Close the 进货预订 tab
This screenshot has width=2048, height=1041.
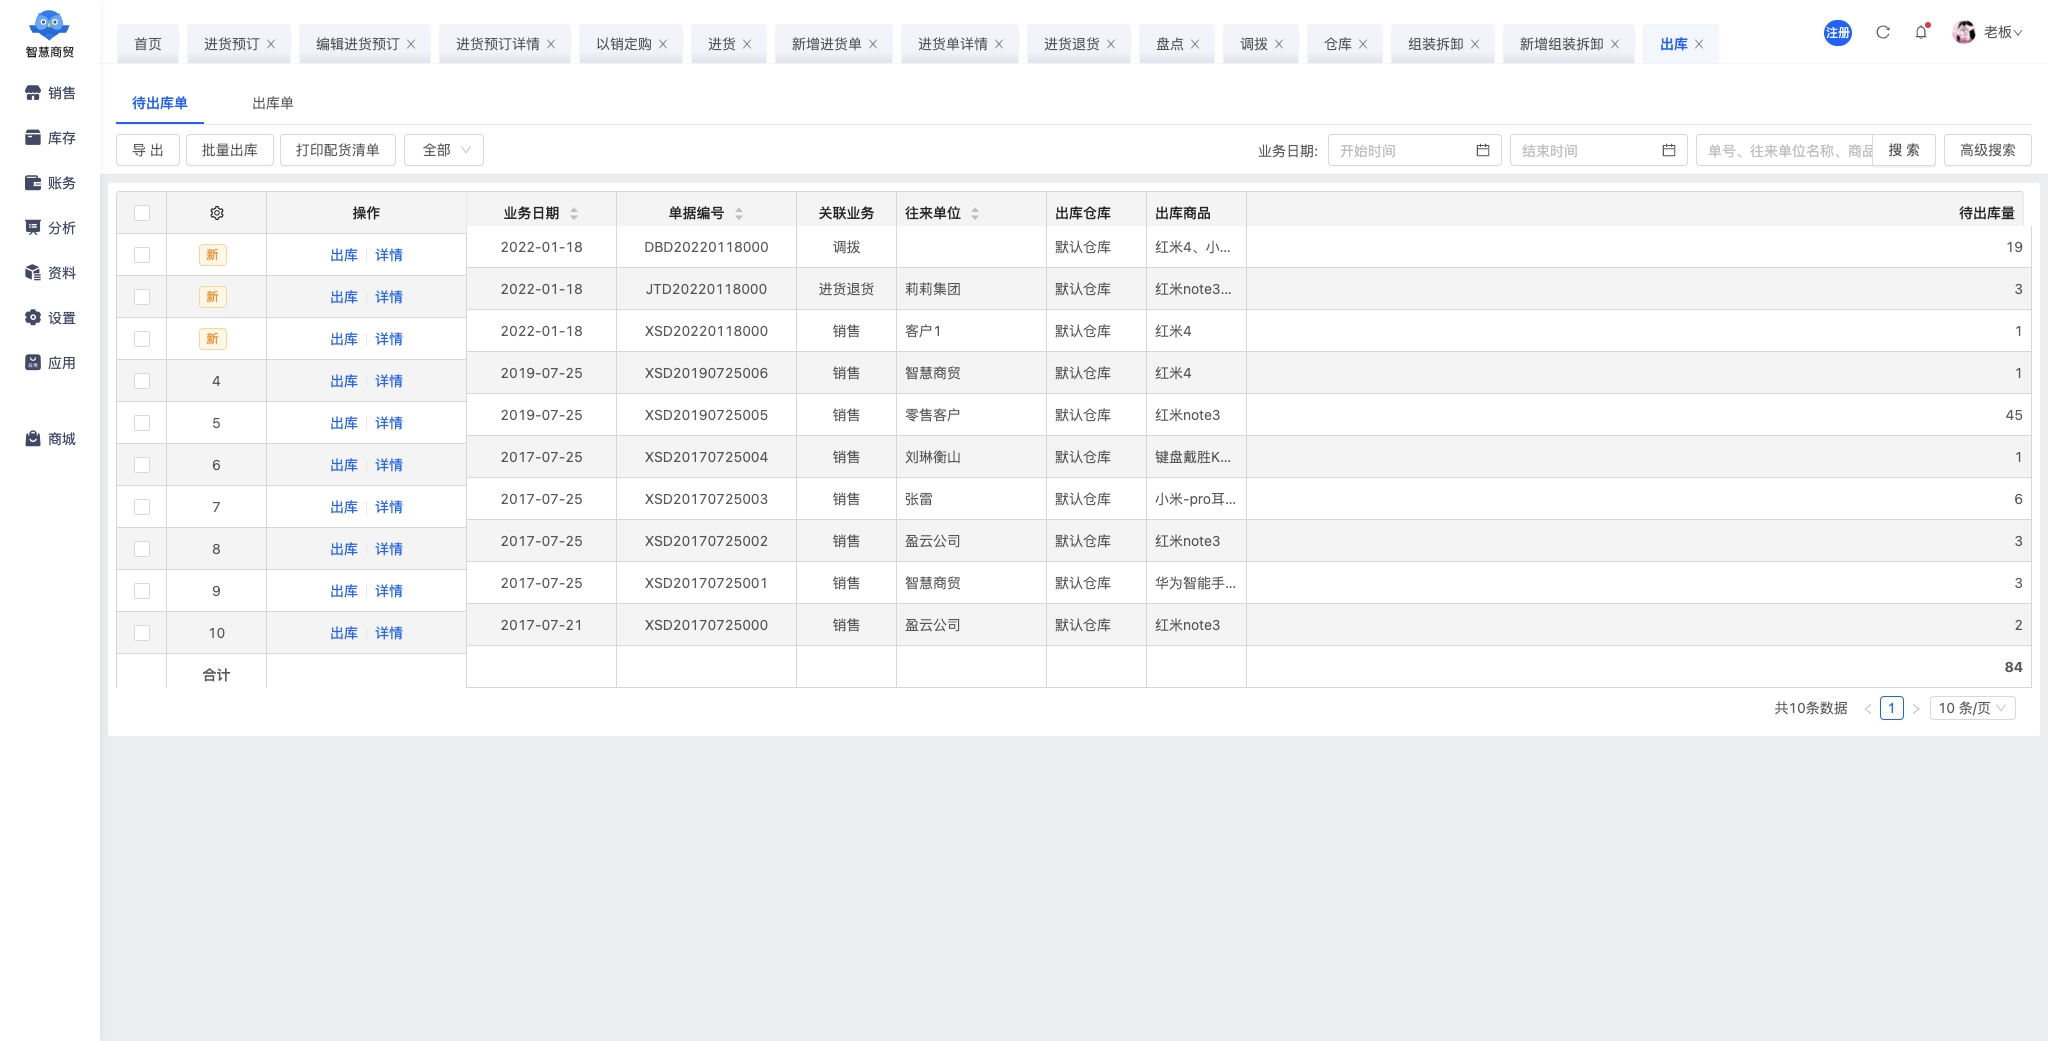pos(271,45)
